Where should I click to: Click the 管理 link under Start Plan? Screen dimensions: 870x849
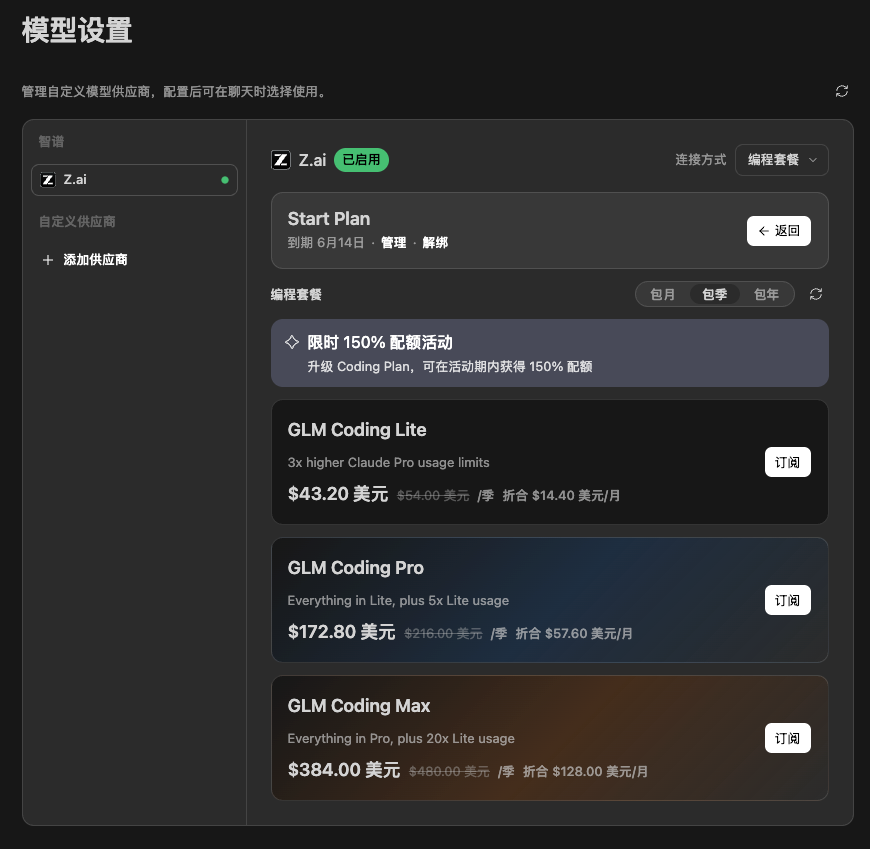(393, 242)
